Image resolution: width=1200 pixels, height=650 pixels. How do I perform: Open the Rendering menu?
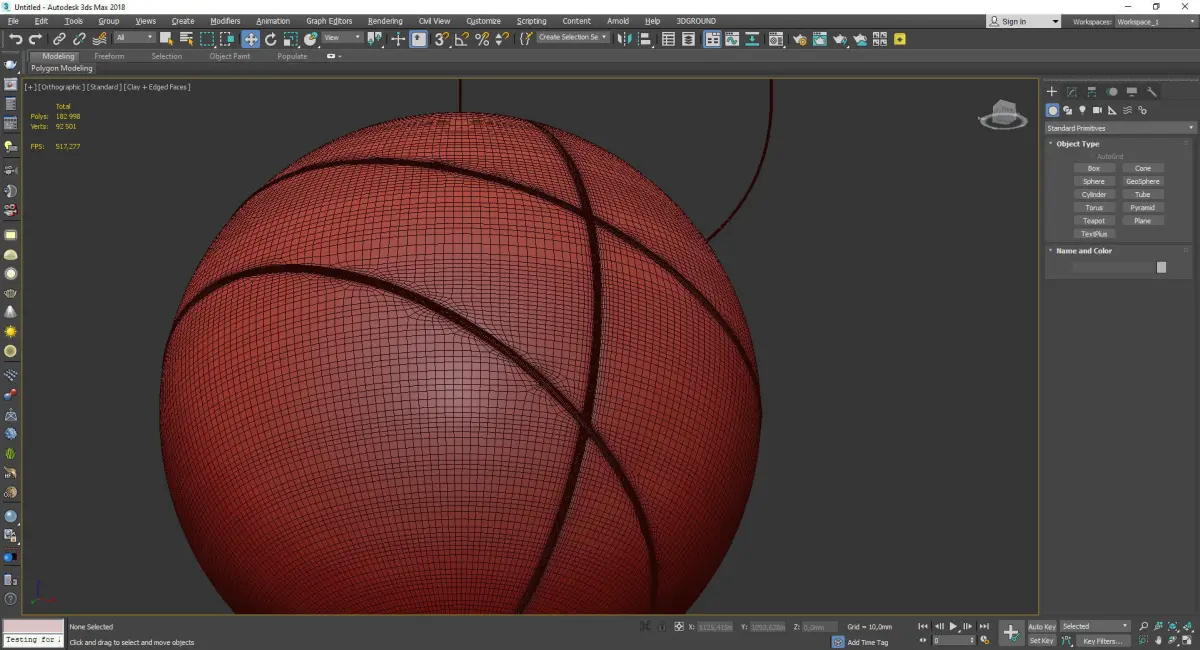(385, 21)
